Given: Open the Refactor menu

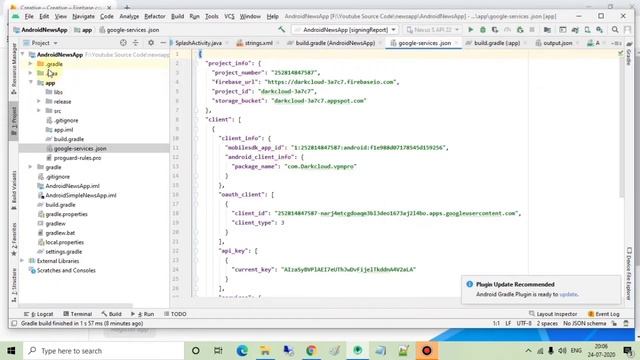Looking at the screenshot, I should click(155, 16).
